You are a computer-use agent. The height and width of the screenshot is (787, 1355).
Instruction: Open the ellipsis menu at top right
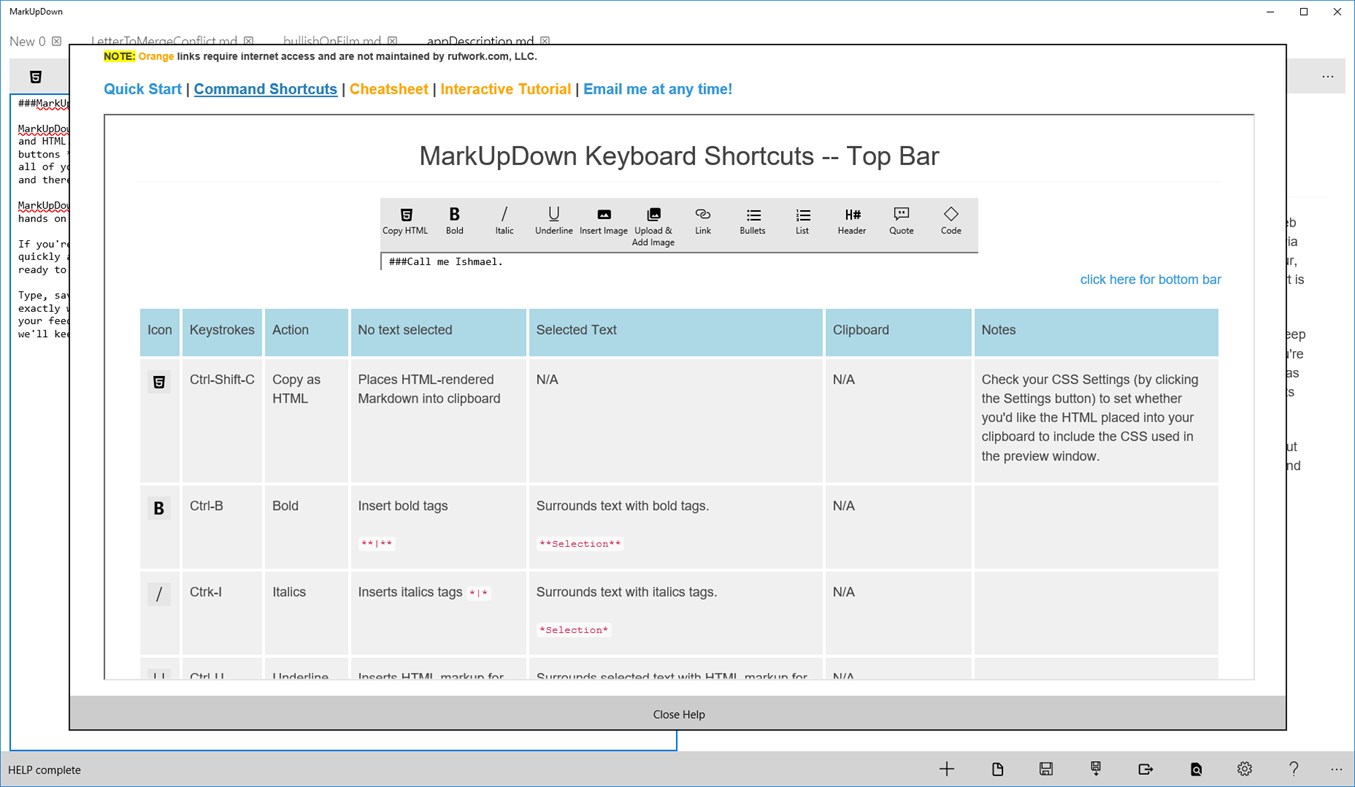1327,76
